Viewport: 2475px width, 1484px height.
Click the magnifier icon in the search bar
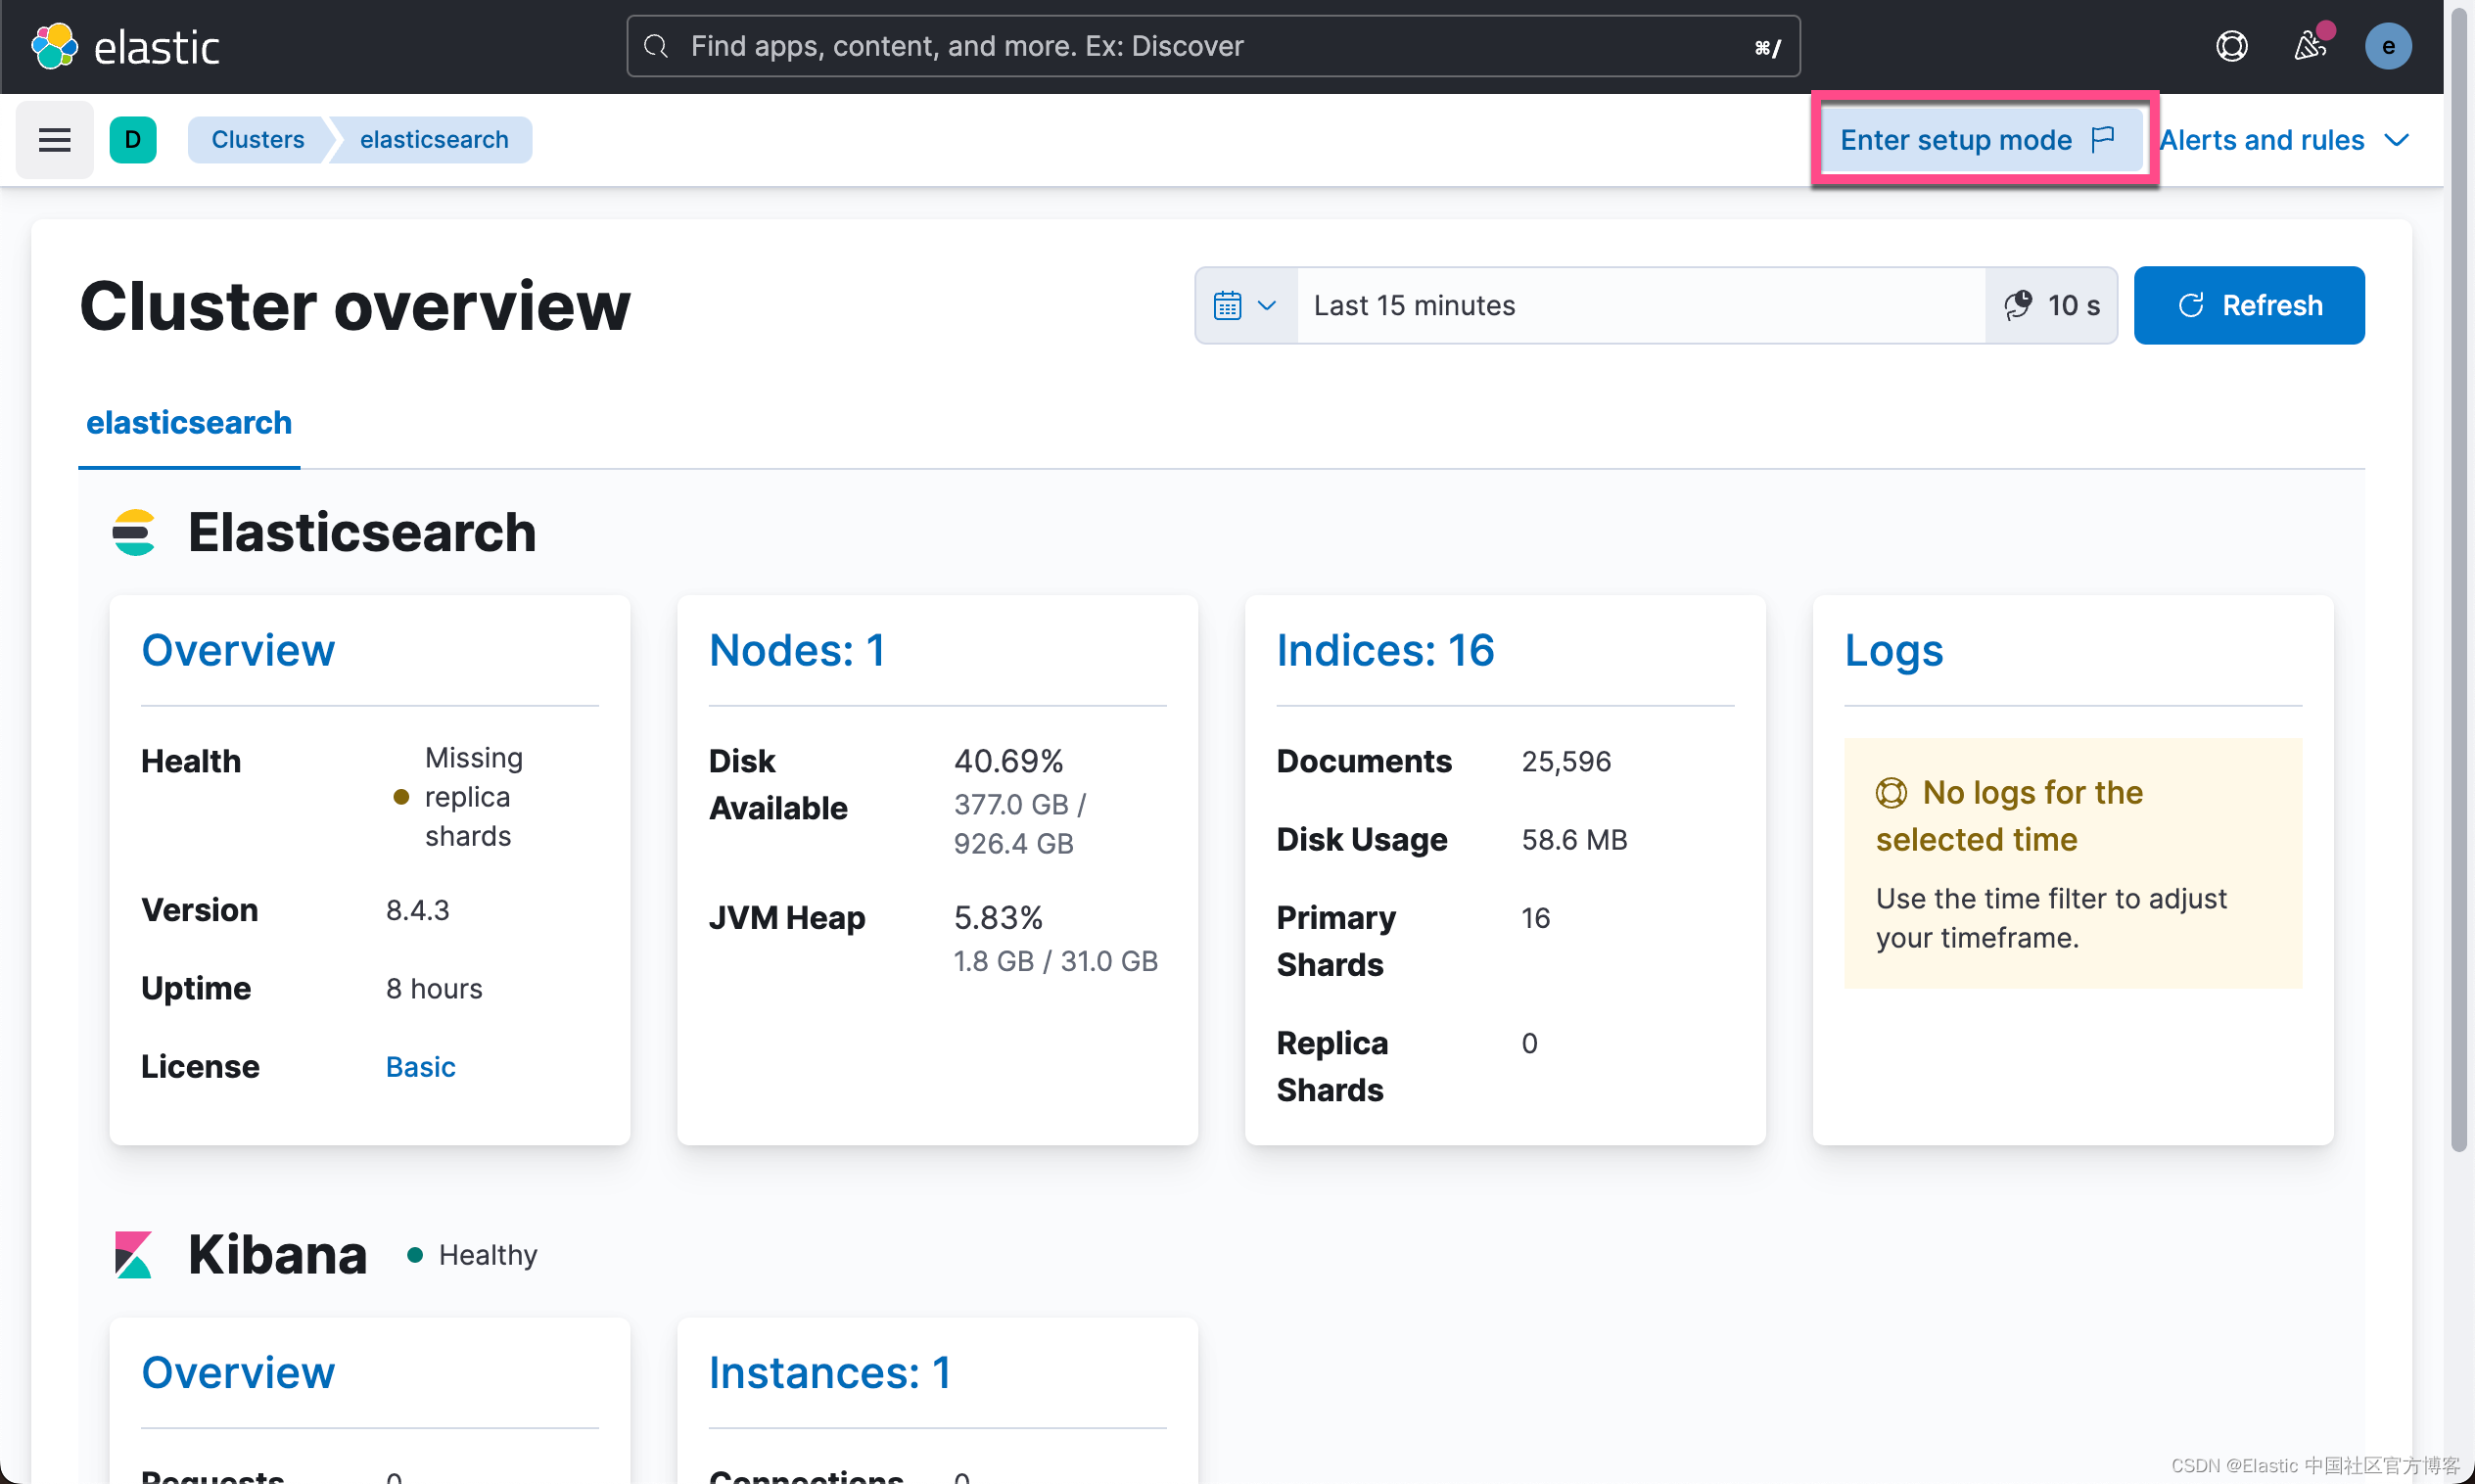click(x=655, y=46)
